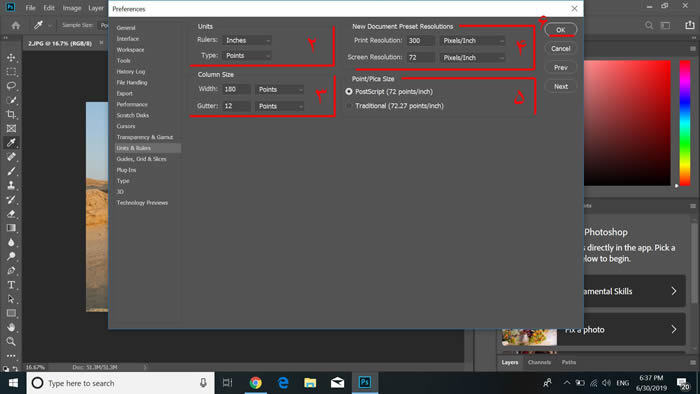Click the Home icon in options bar
Screen dimensions: 700x394
click(16, 25)
